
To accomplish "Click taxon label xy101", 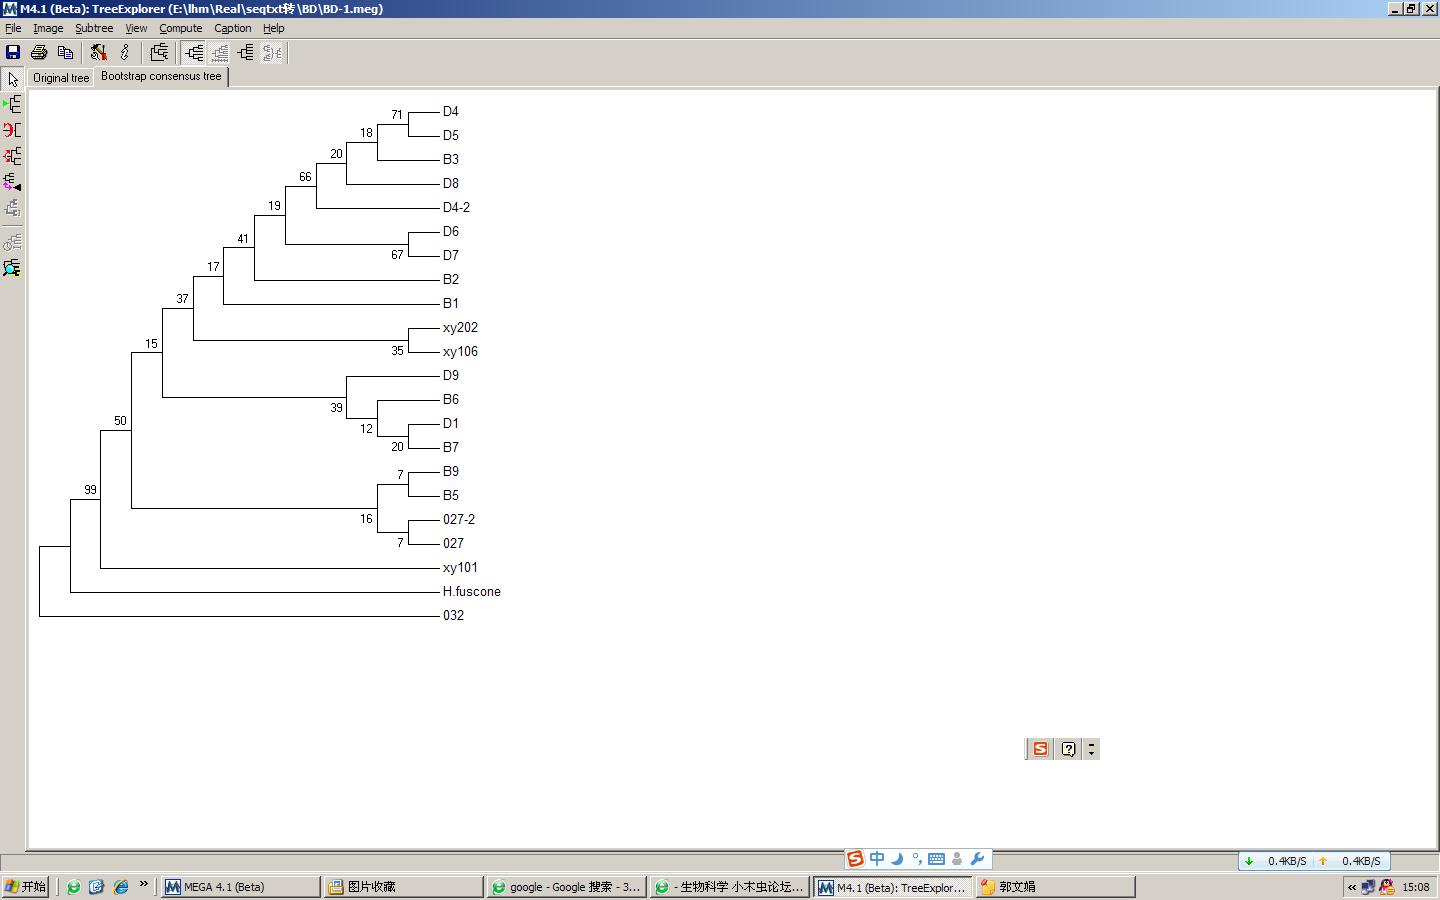I will pyautogui.click(x=460, y=568).
